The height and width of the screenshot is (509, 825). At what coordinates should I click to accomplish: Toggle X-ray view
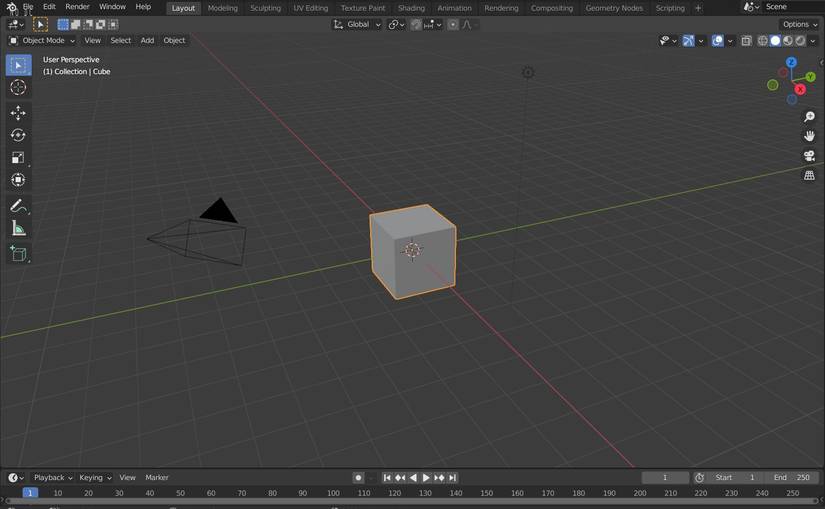(x=746, y=41)
